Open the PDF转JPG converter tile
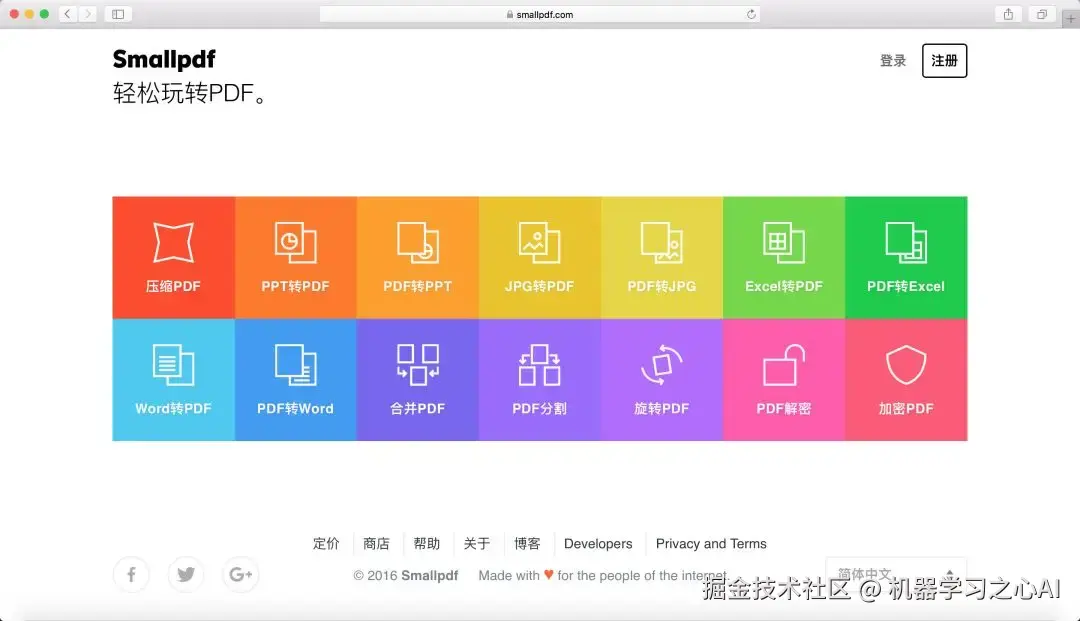 point(662,257)
